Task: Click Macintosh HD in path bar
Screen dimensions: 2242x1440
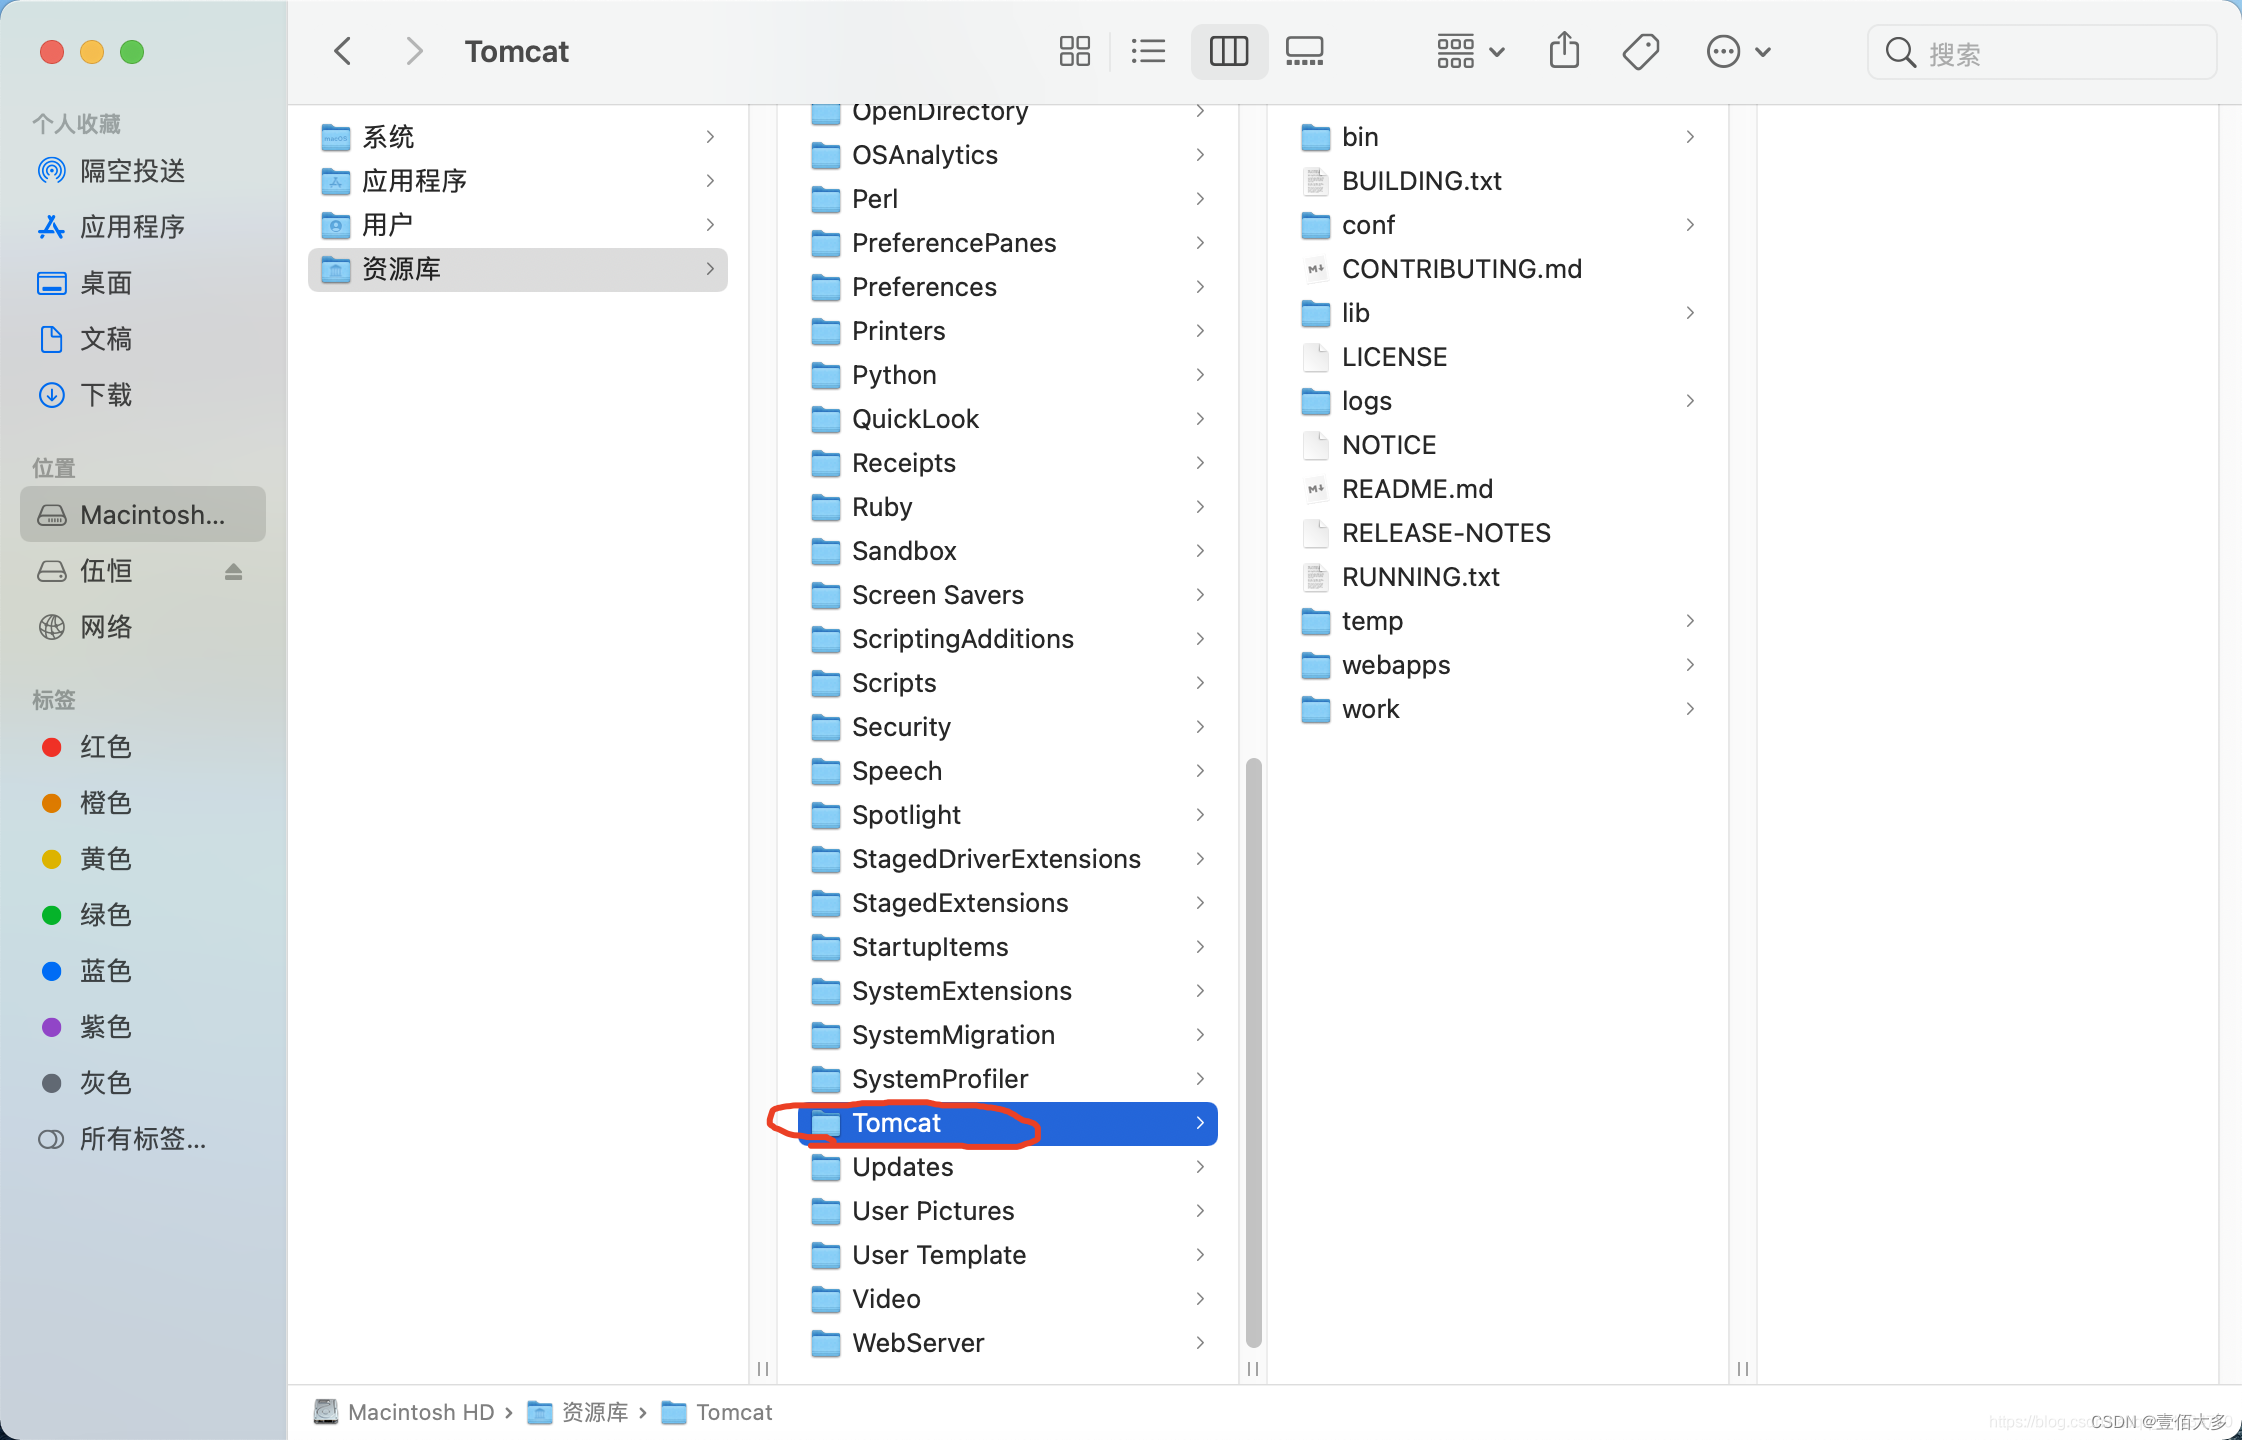Action: (x=420, y=1412)
